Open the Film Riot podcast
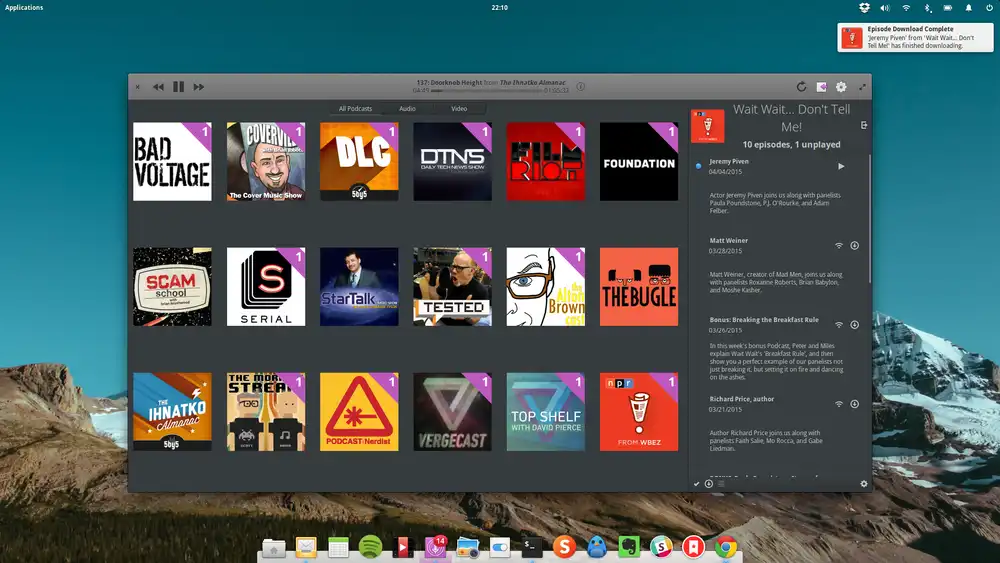This screenshot has width=1000, height=563. click(x=546, y=161)
